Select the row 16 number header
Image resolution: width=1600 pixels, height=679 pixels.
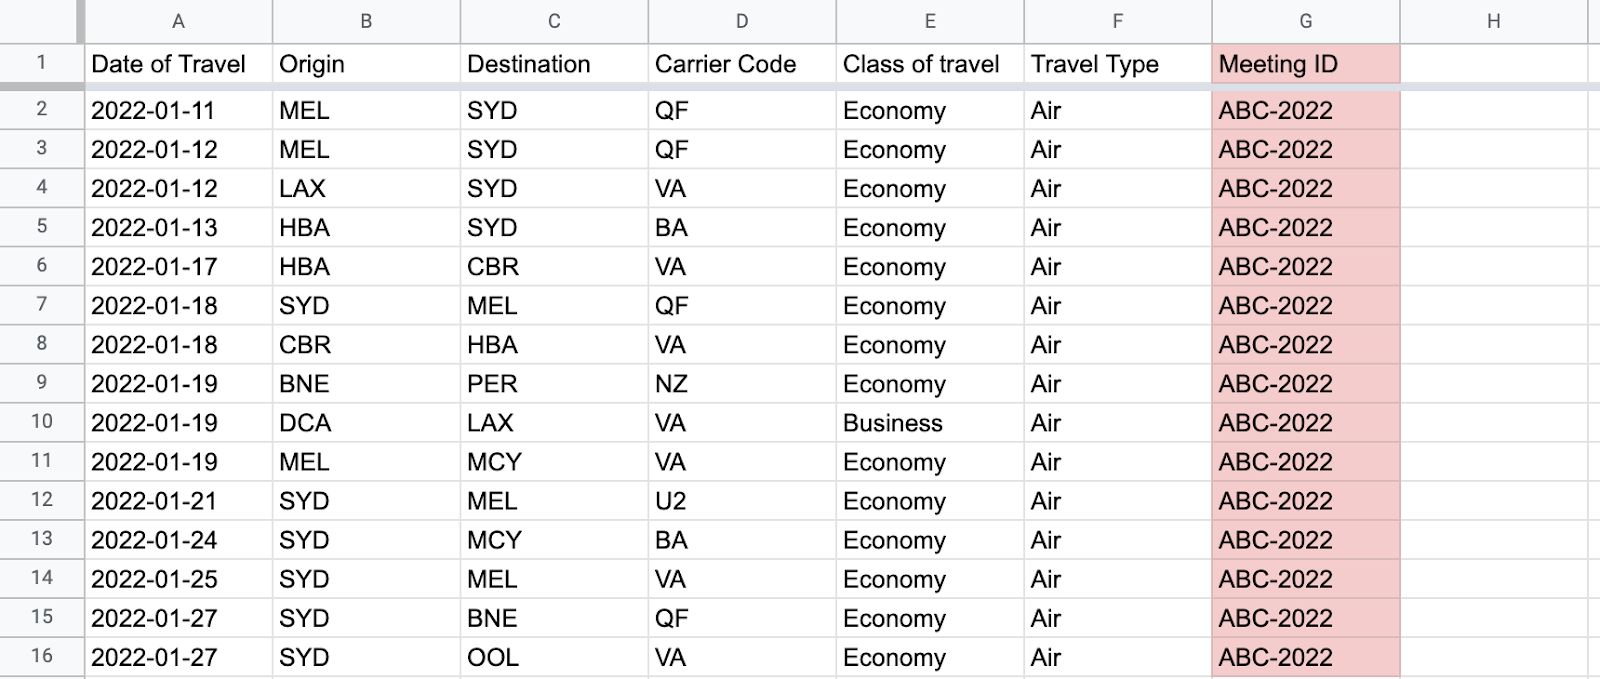41,656
